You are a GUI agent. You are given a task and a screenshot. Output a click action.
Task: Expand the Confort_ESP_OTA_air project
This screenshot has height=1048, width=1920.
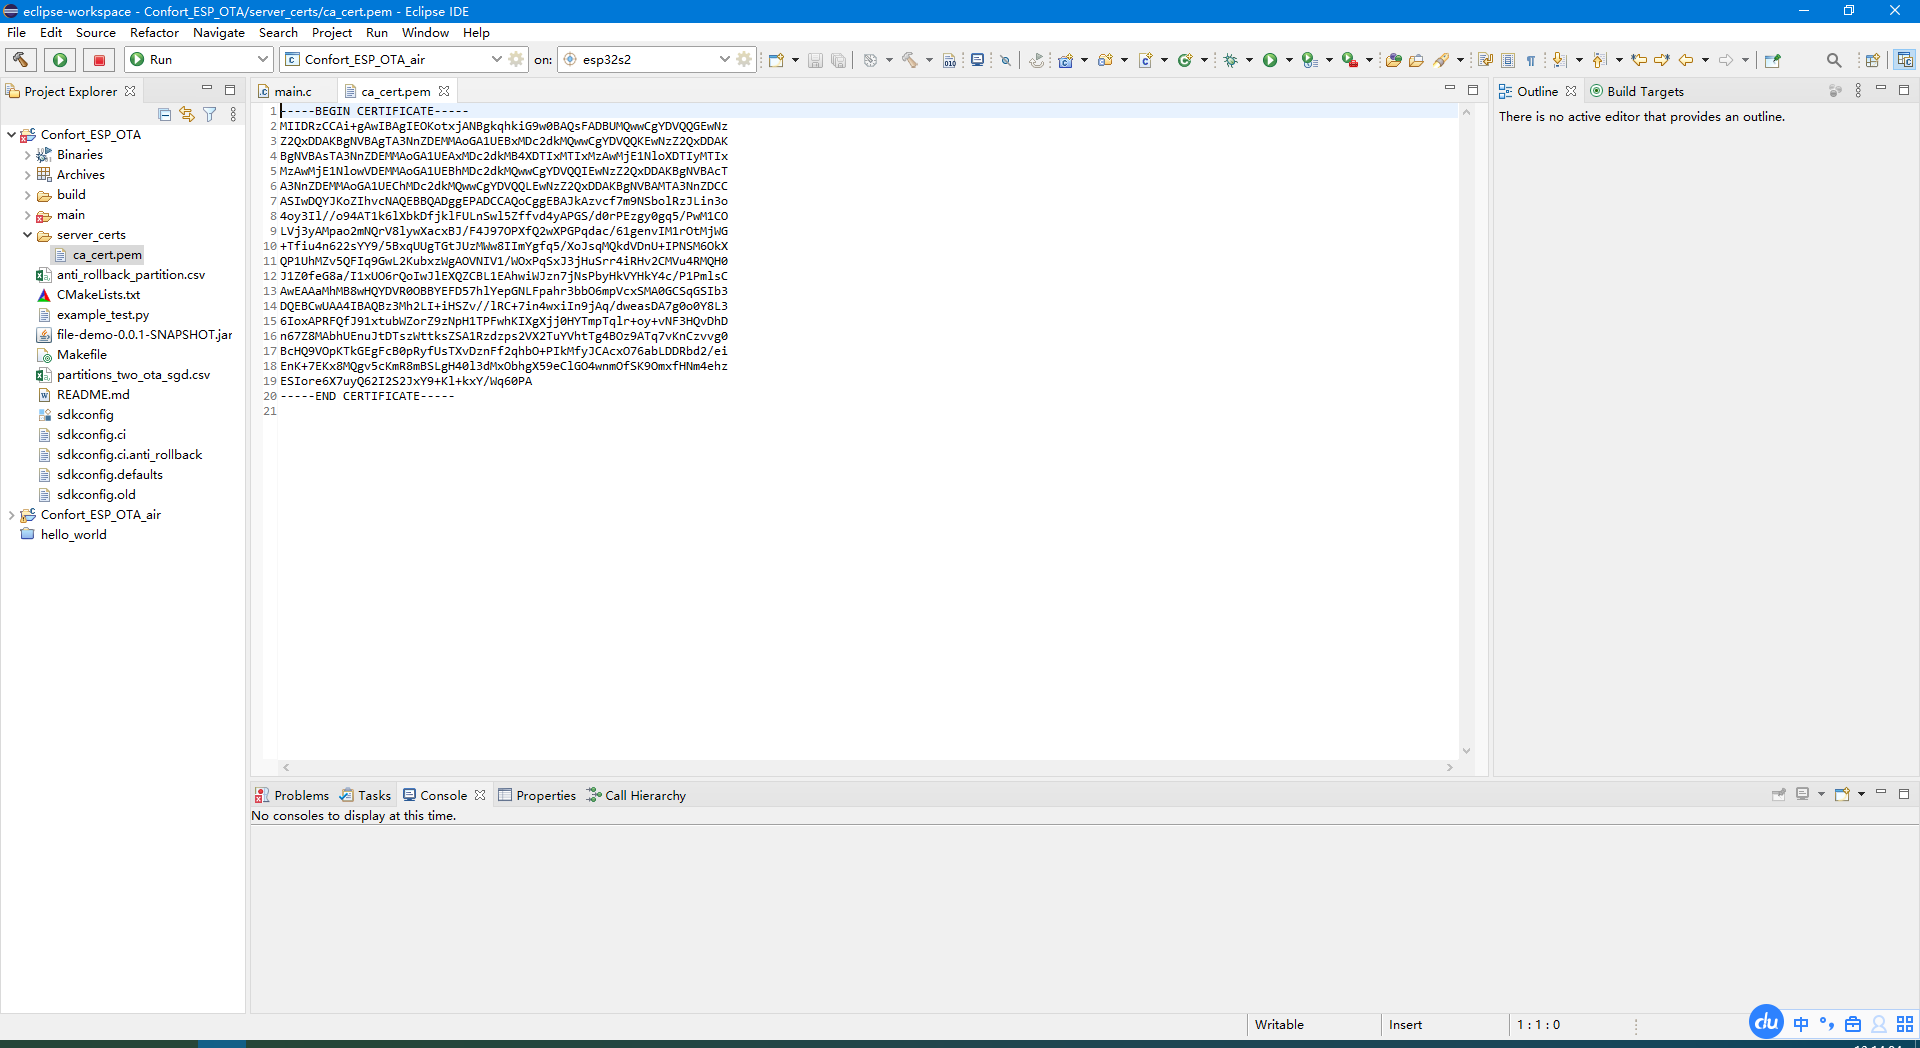[x=11, y=515]
